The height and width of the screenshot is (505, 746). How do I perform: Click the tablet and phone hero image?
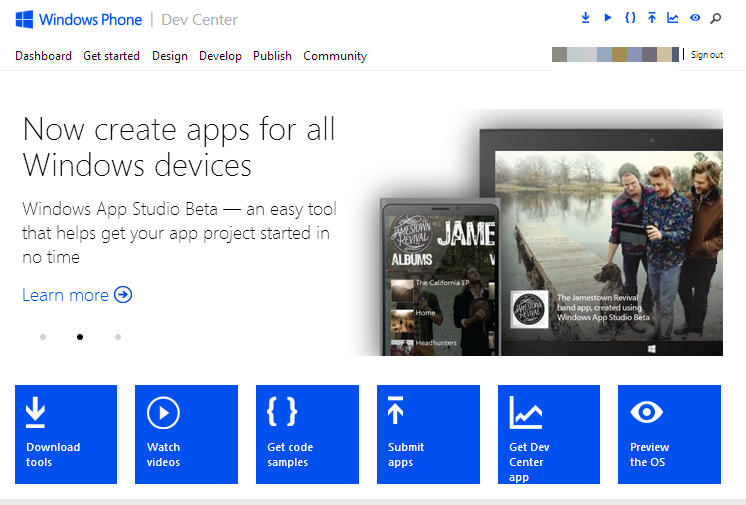point(538,232)
